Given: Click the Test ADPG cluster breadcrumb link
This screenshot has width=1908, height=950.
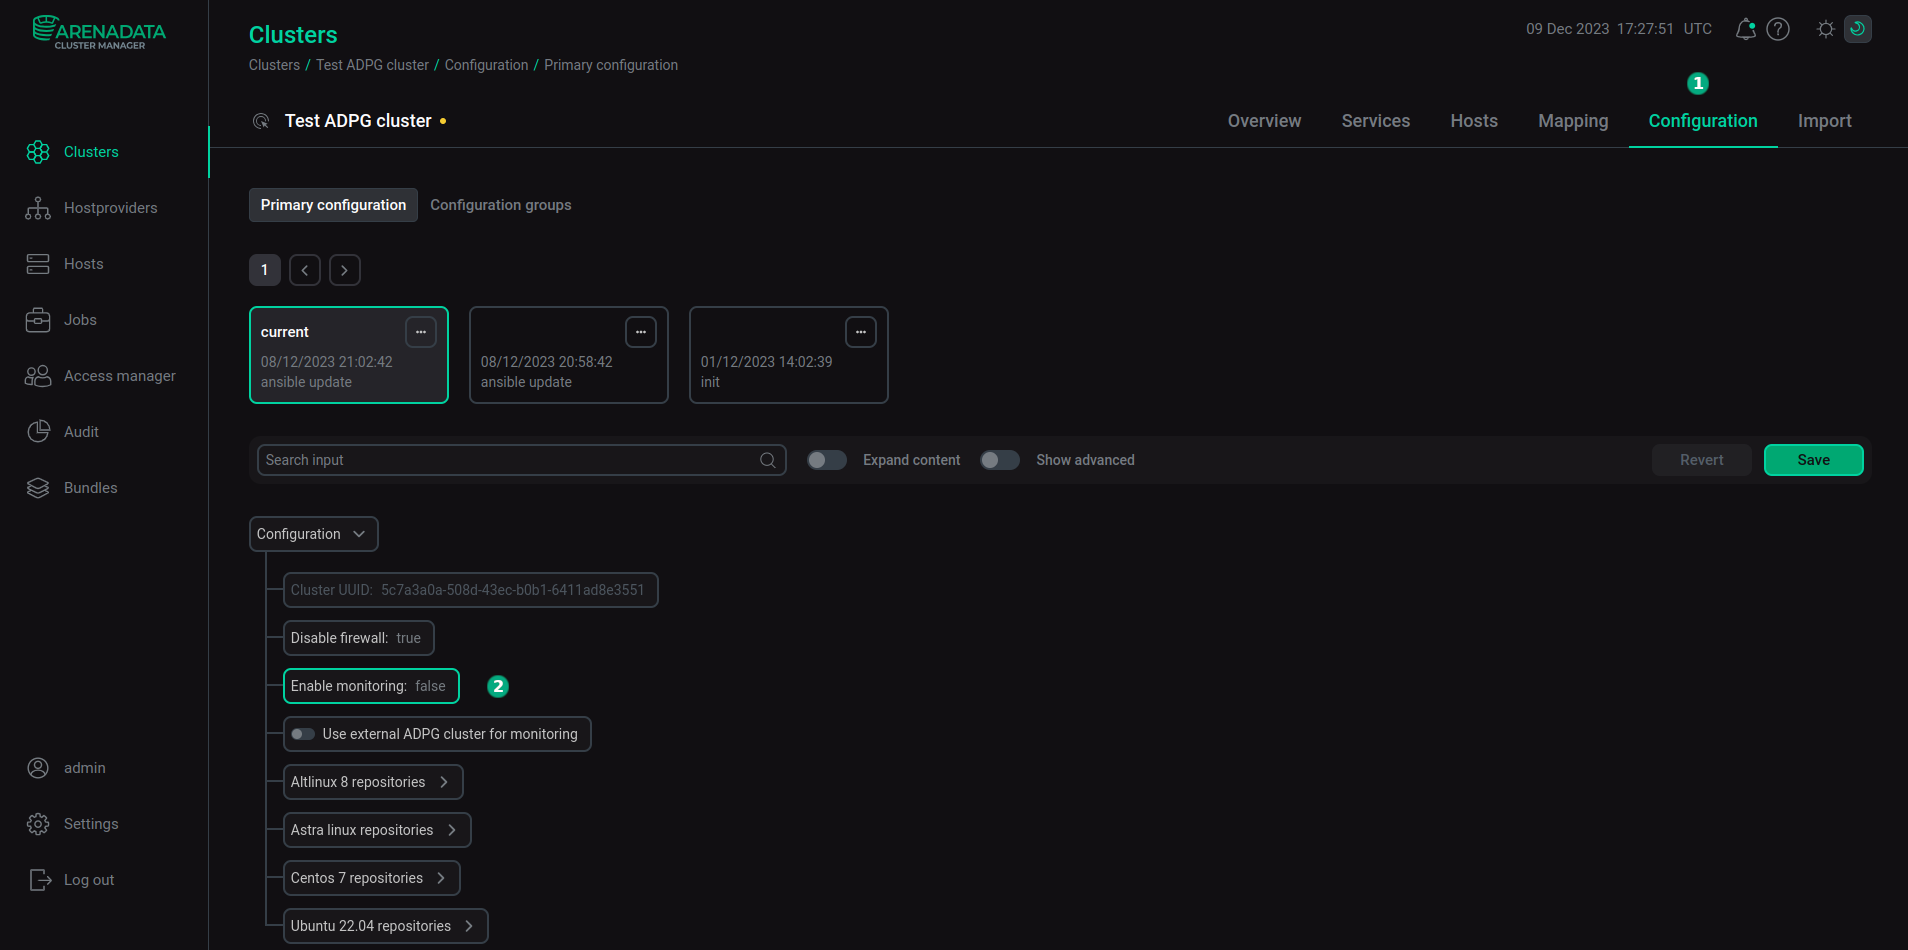Looking at the screenshot, I should click(372, 65).
